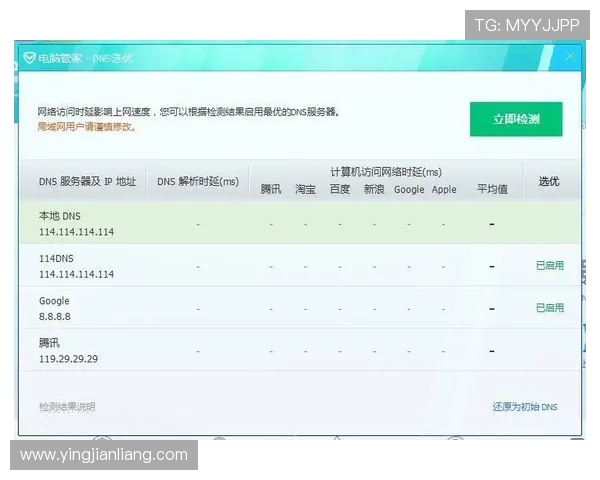This screenshot has width=600, height=480.
Task: Click 114.114.114.114 under 本地 DNS
Action: click(x=77, y=232)
